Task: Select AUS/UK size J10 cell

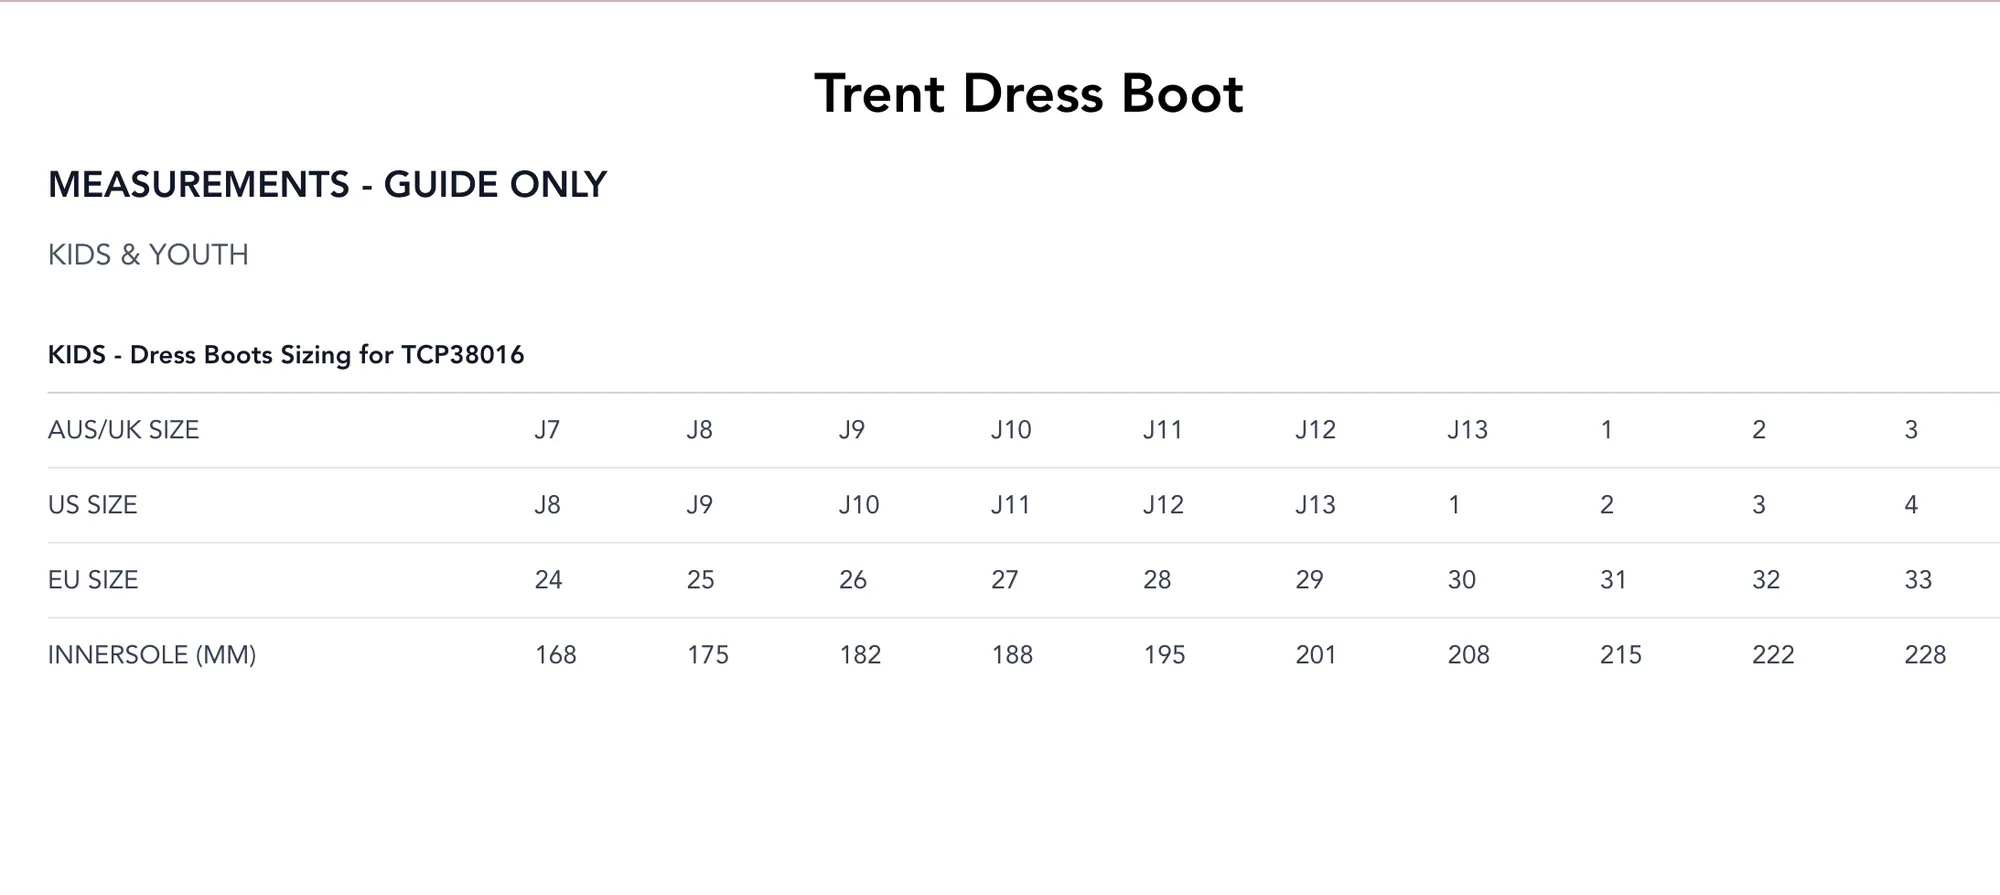Action: tap(1010, 430)
